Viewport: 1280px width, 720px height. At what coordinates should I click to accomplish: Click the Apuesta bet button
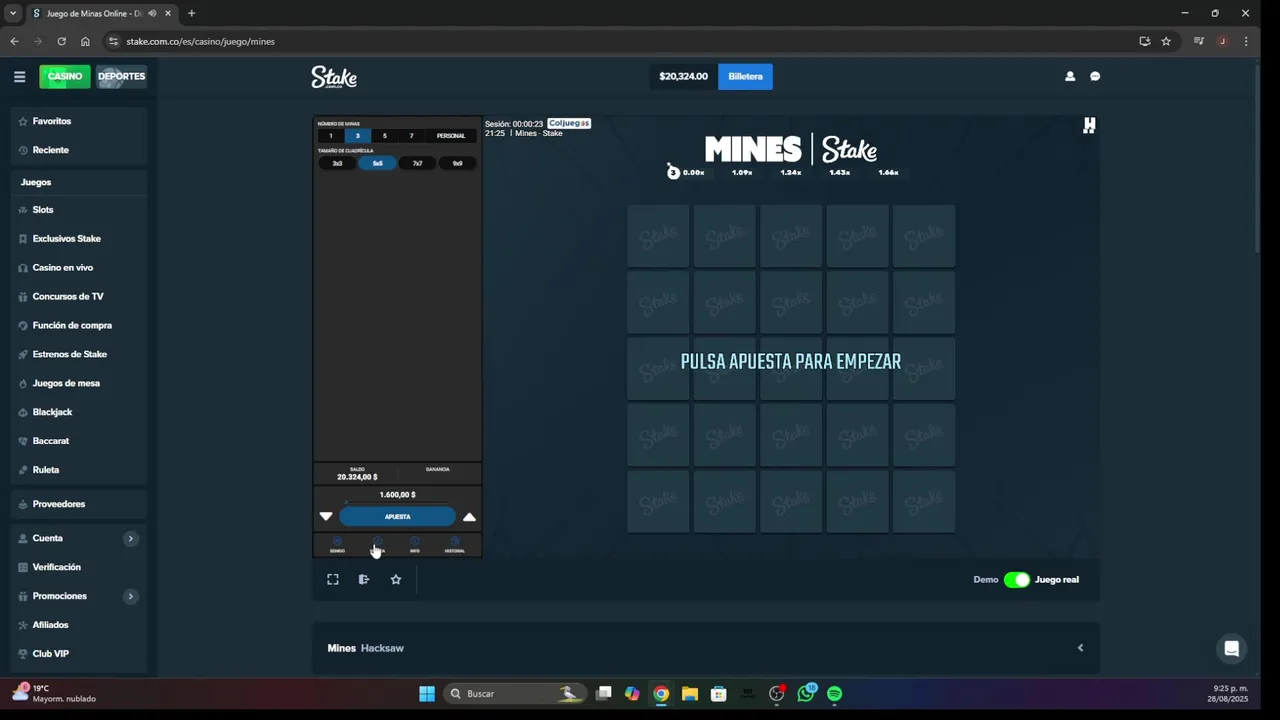point(397,517)
